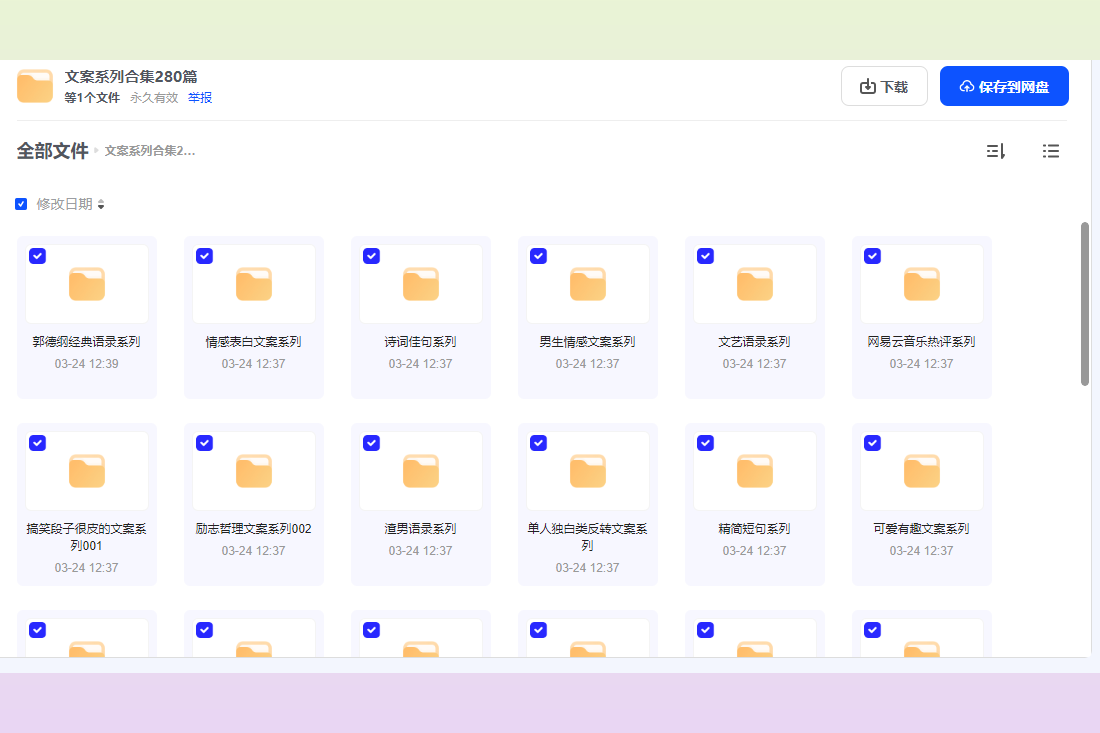Uncheck the 情感表白文案系列 checkbox
1100x733 pixels.
tap(205, 256)
